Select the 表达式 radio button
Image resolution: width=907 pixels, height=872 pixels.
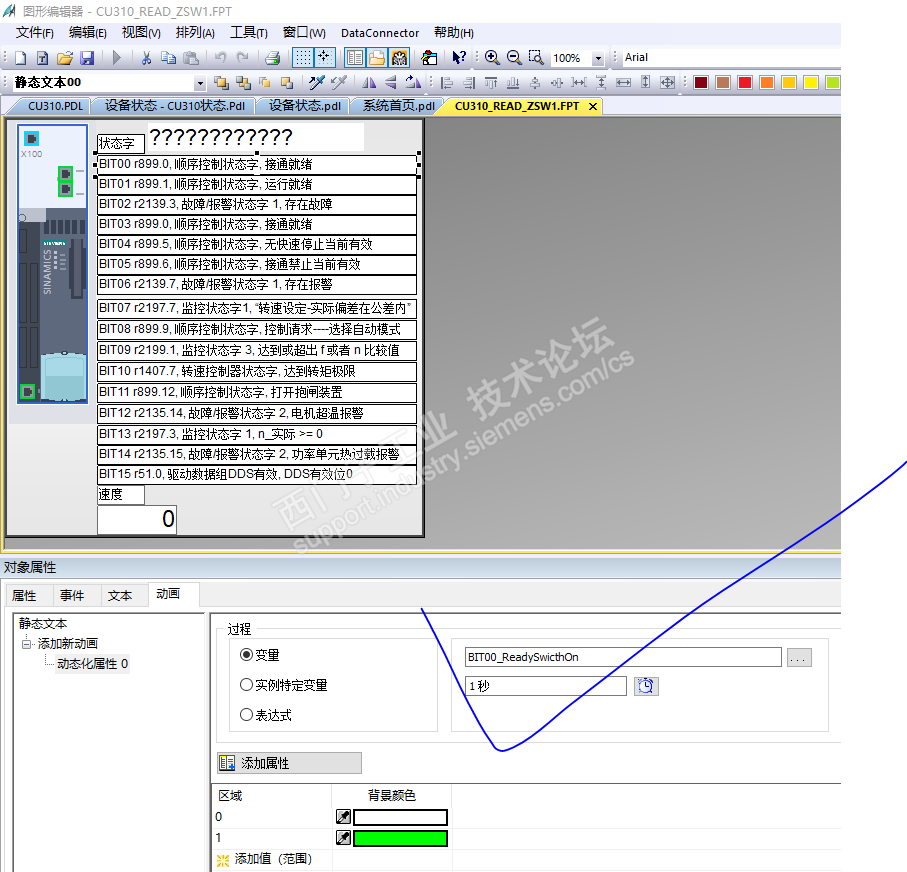pyautogui.click(x=246, y=715)
